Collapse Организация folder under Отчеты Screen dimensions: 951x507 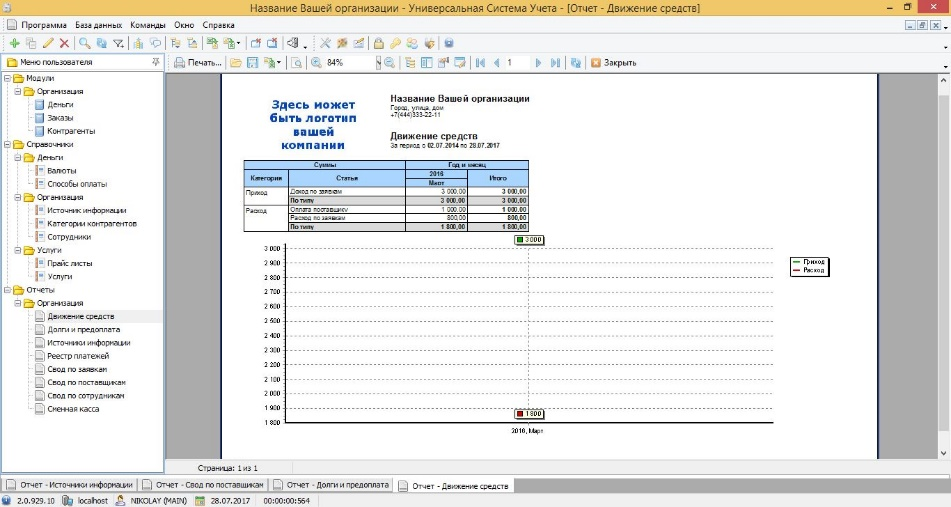click(x=18, y=303)
